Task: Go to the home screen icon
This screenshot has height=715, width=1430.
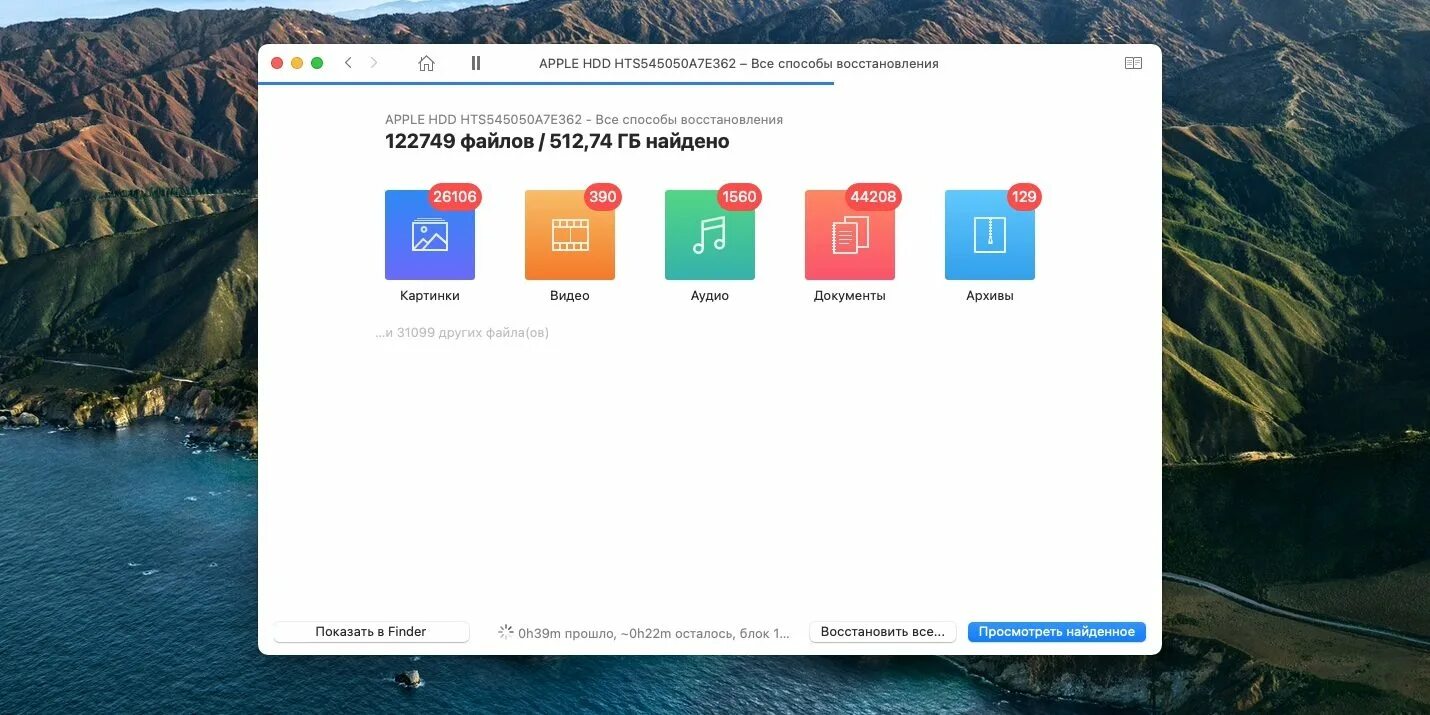Action: pos(426,63)
